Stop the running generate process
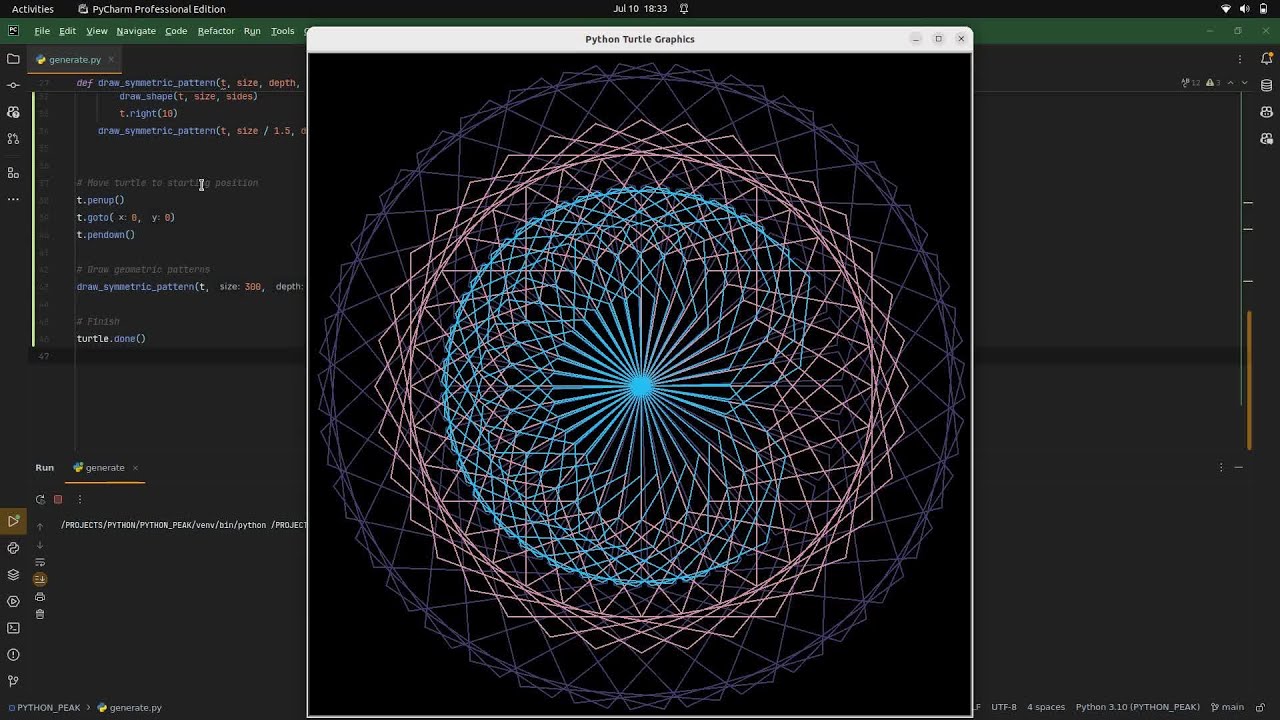The height and width of the screenshot is (720, 1280). 58,499
